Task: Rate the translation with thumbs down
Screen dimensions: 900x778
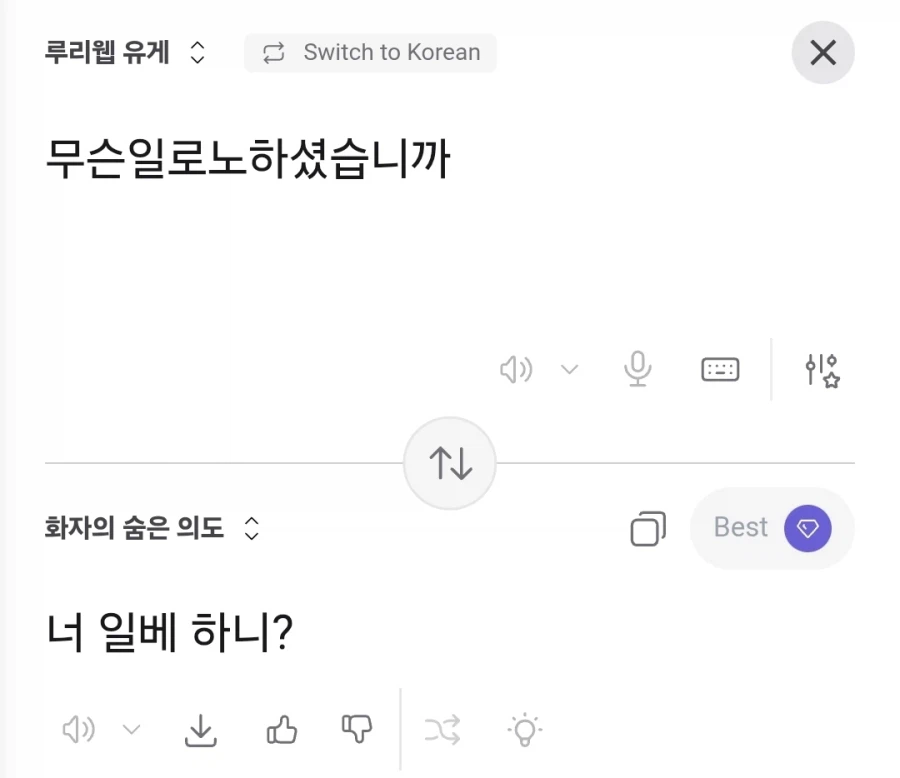Action: point(355,729)
